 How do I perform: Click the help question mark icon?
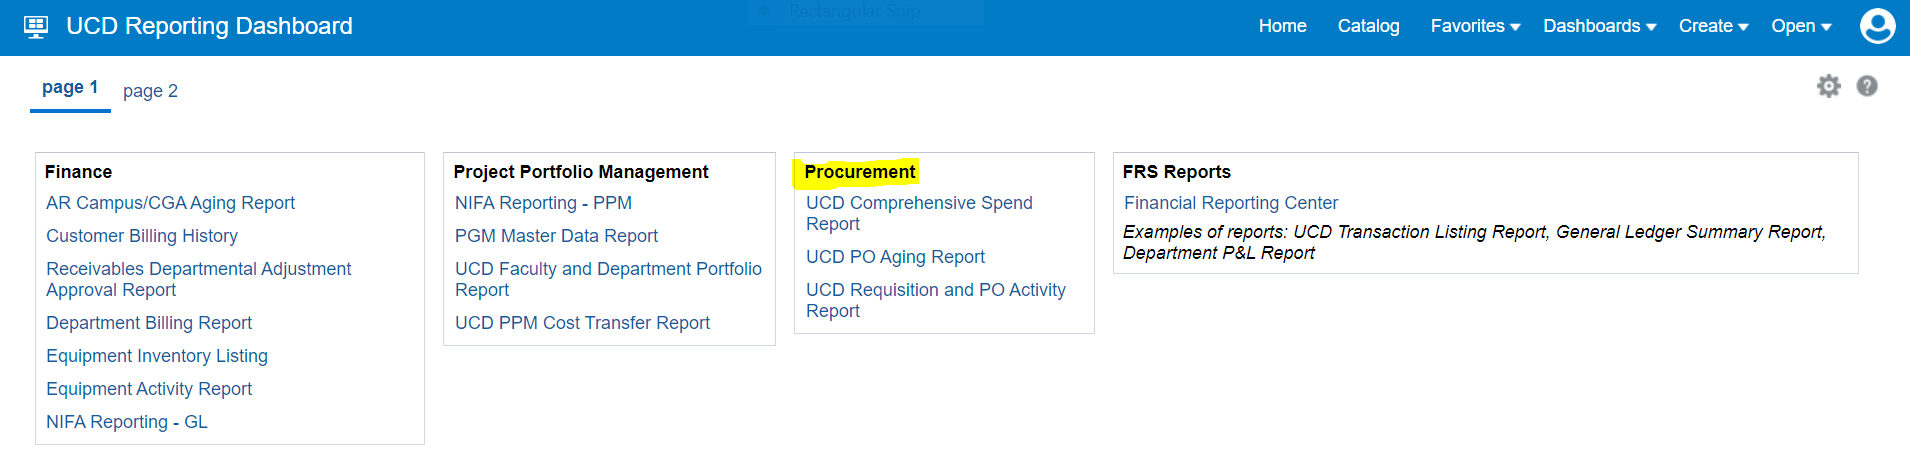pos(1866,86)
